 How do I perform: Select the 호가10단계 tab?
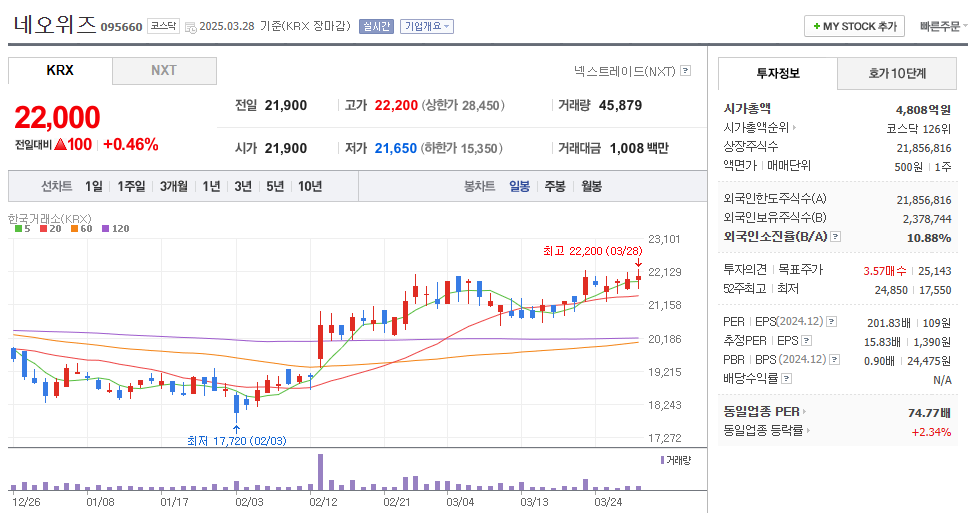pos(897,74)
